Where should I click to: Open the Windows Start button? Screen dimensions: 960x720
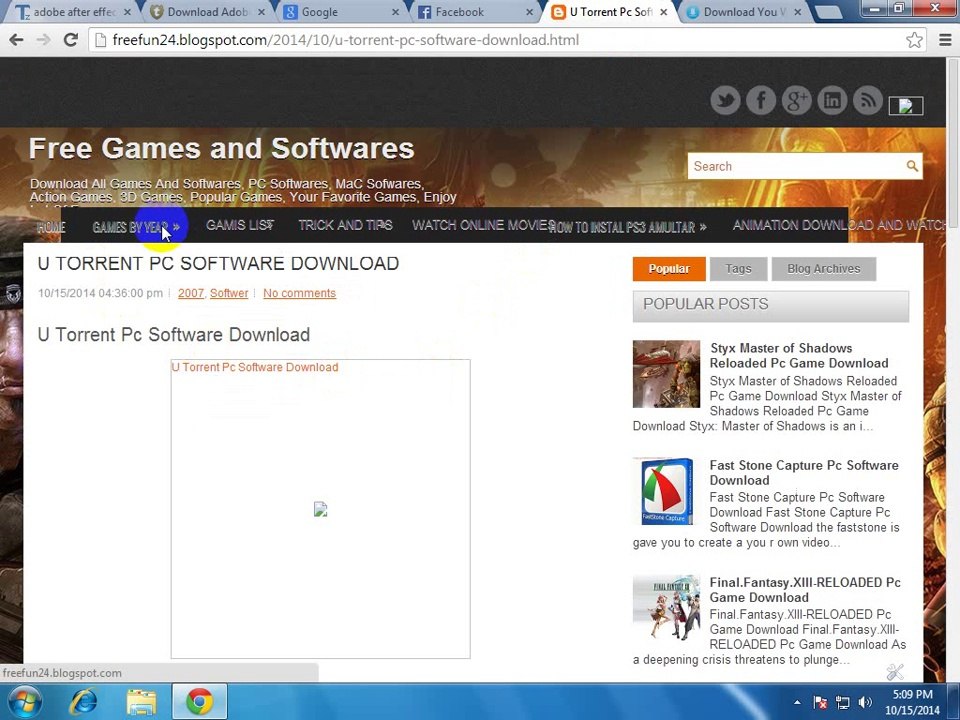(x=24, y=702)
